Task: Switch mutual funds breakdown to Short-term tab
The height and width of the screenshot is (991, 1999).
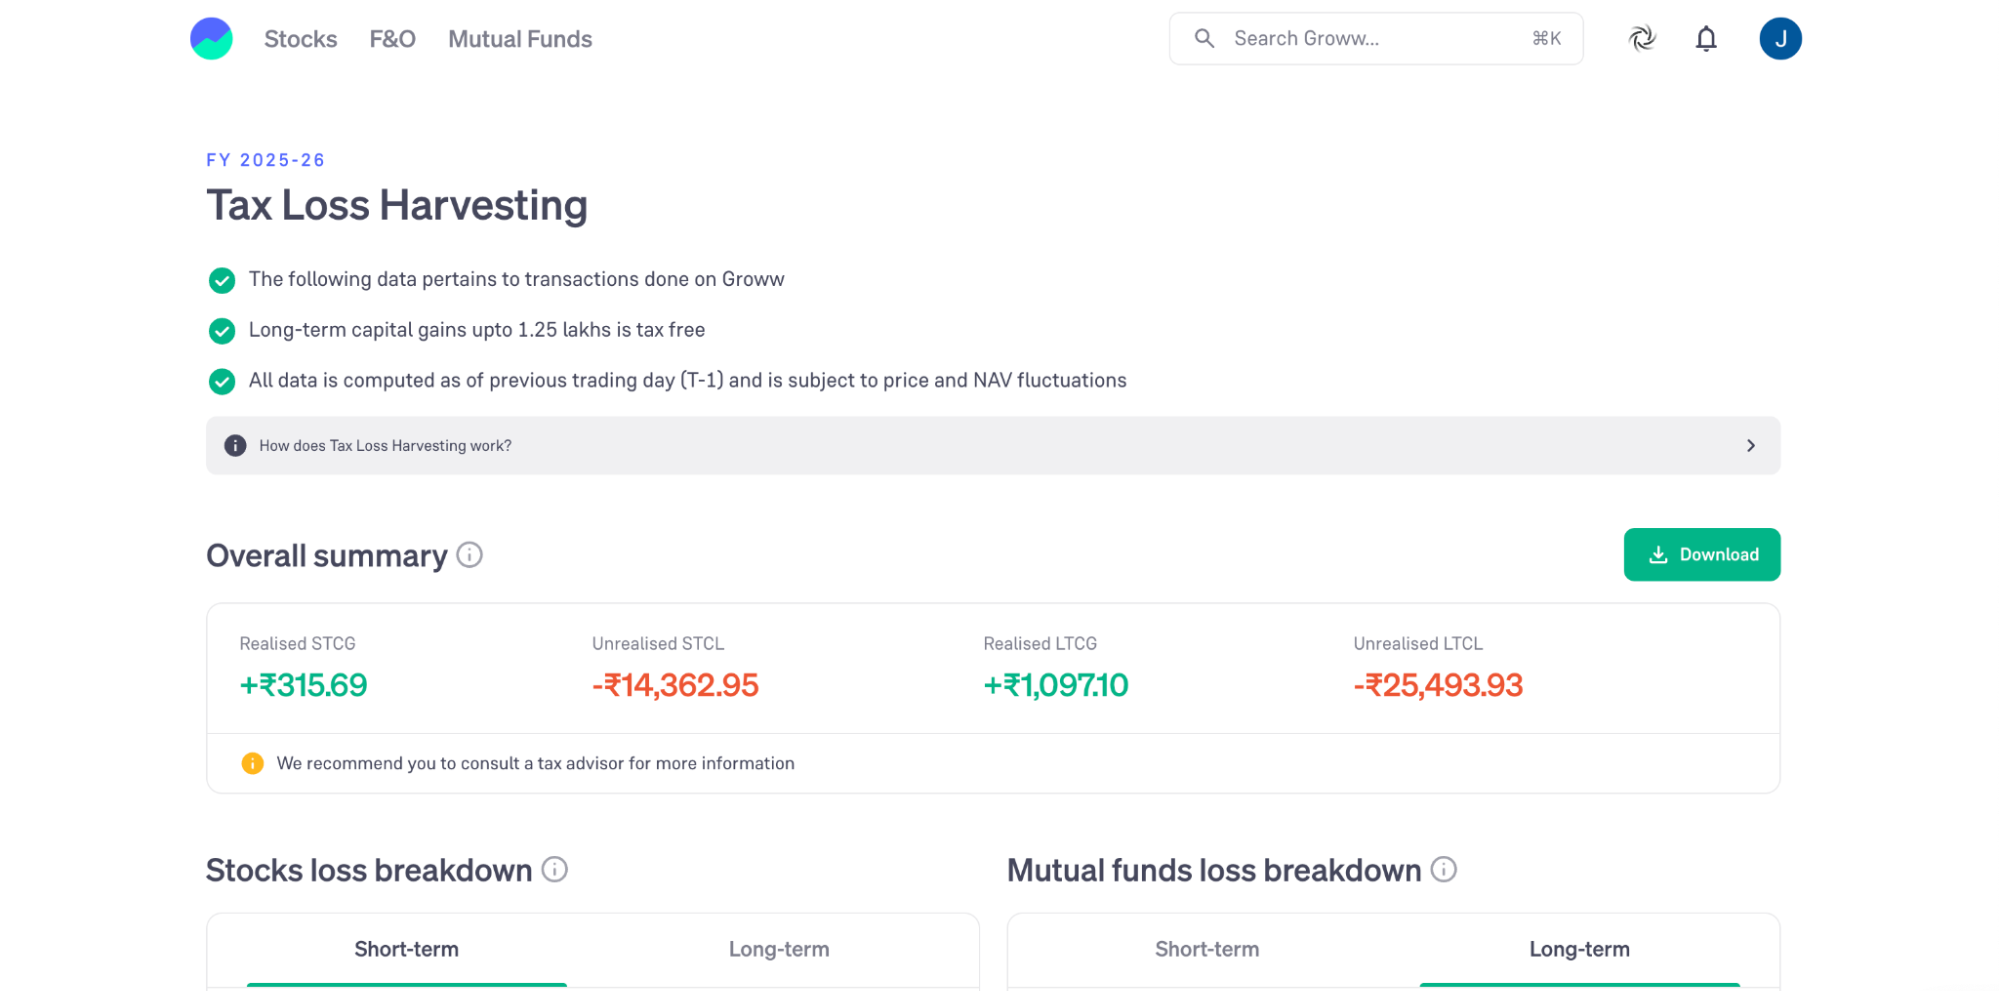Action: [x=1206, y=949]
